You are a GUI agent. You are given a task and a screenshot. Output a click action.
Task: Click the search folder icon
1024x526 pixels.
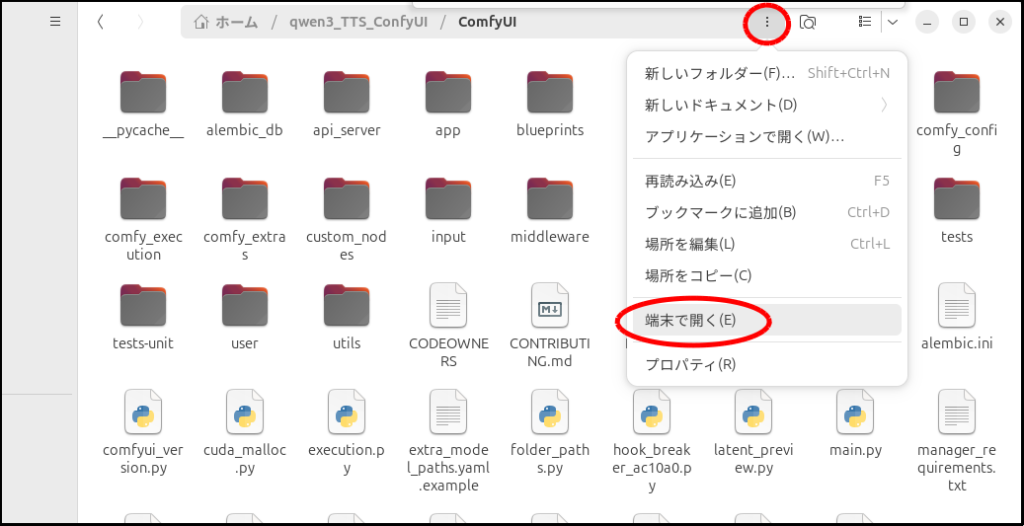pos(807,22)
